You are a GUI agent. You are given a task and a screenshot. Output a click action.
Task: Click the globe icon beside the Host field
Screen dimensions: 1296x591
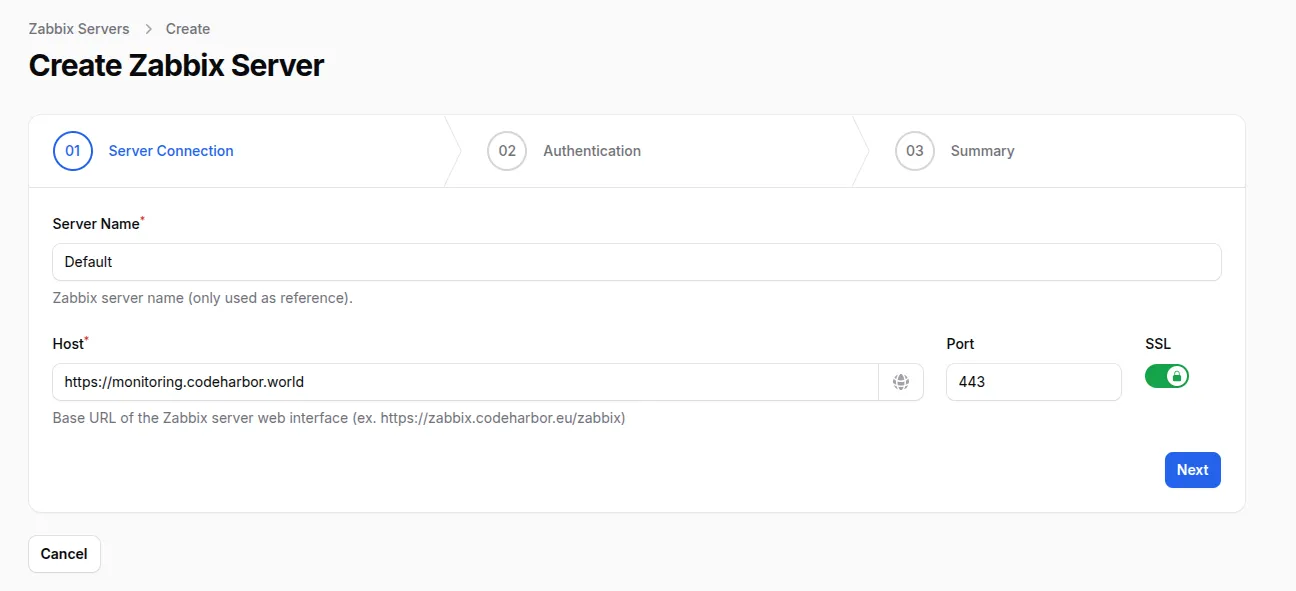click(901, 382)
